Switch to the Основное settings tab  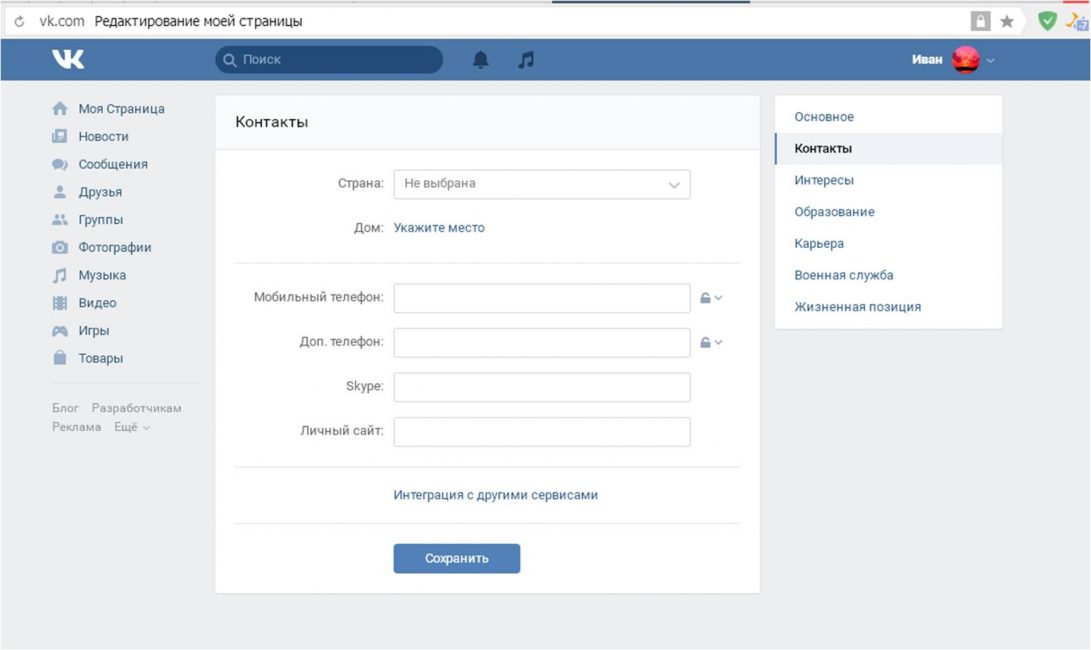[824, 117]
